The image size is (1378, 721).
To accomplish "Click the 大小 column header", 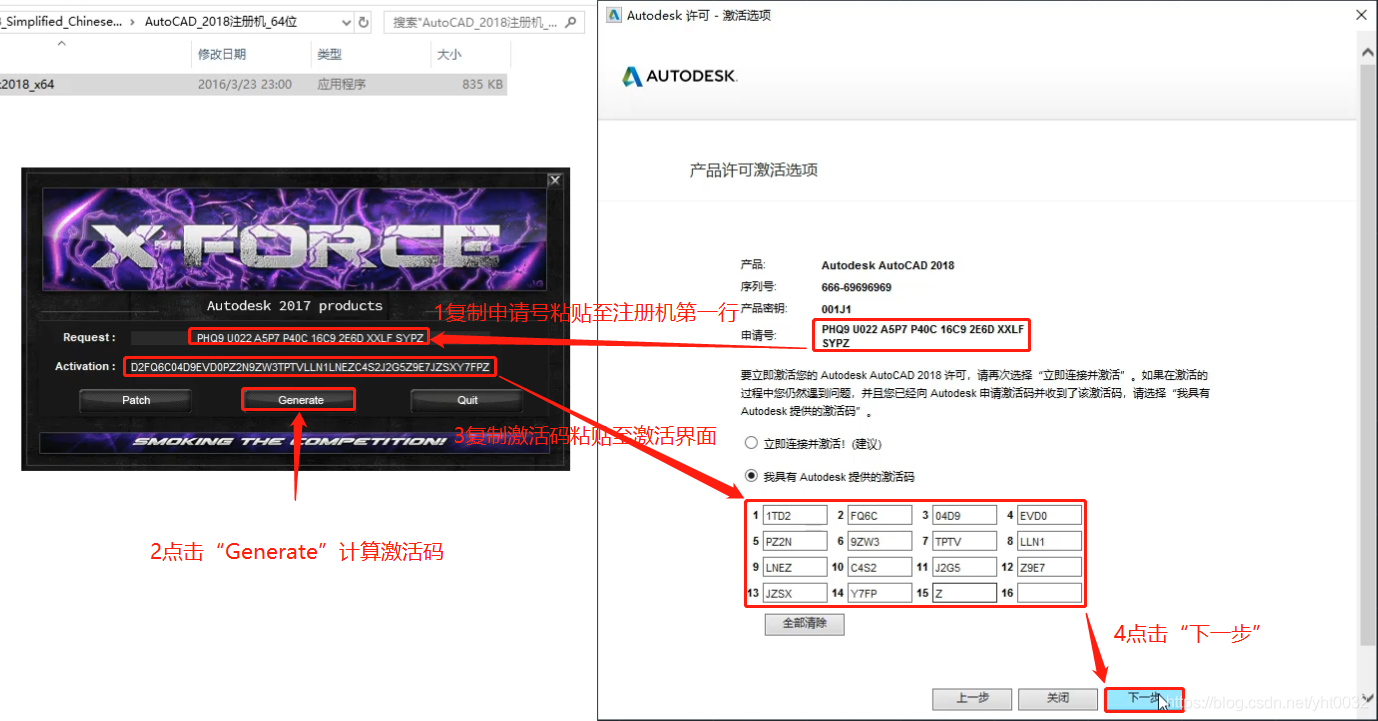I will pos(449,55).
